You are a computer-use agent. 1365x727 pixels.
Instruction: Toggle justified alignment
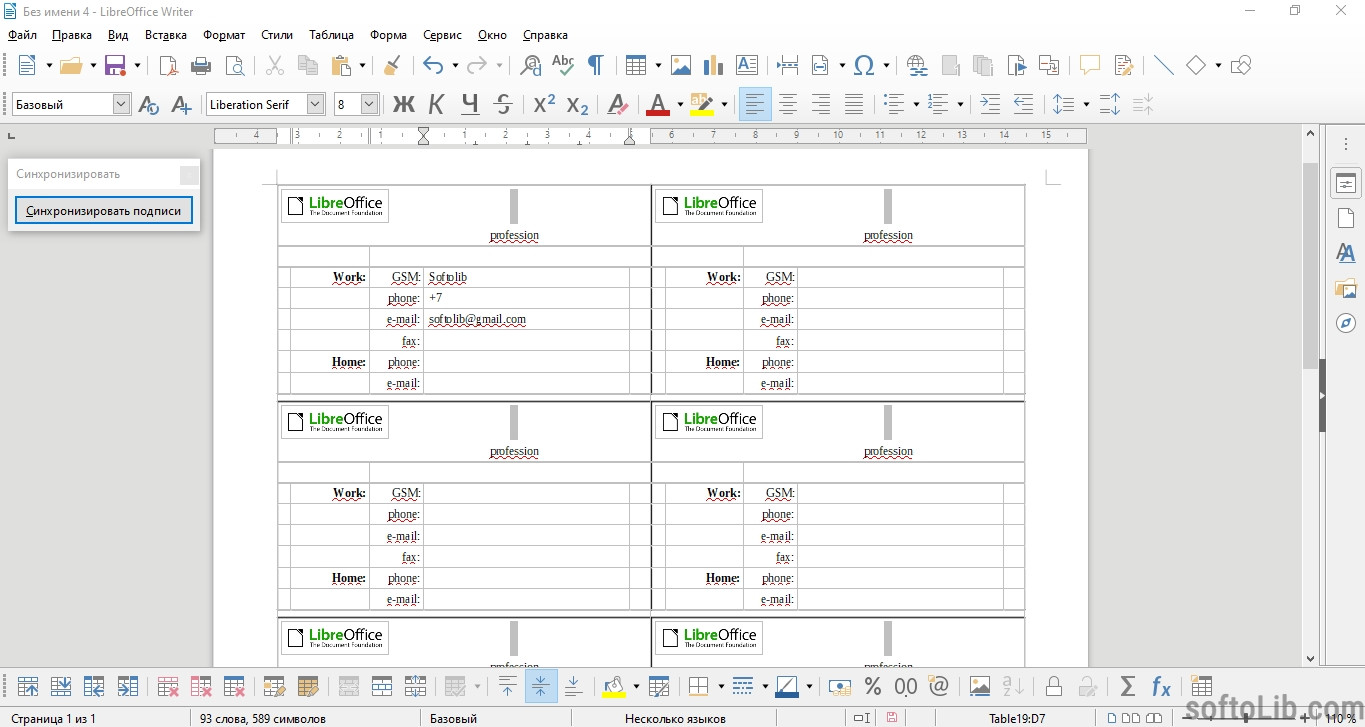pos(854,104)
